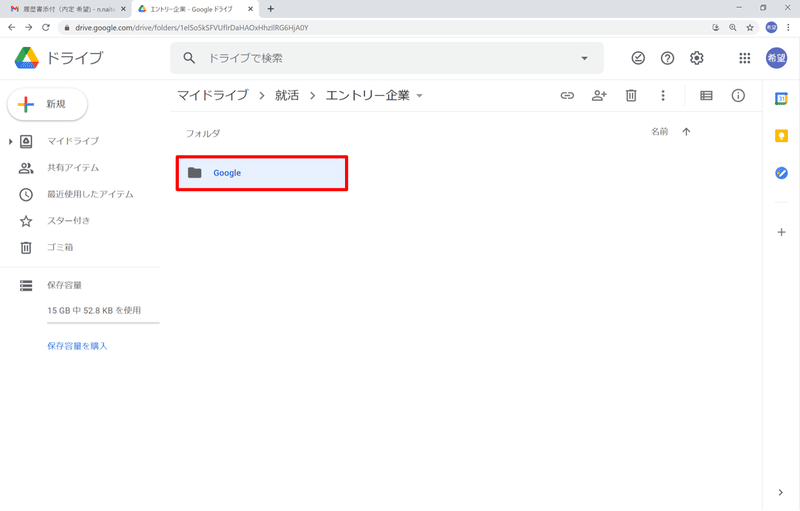The image size is (800, 511).
Task: Click the browser forward arrow
Action: tap(29, 28)
